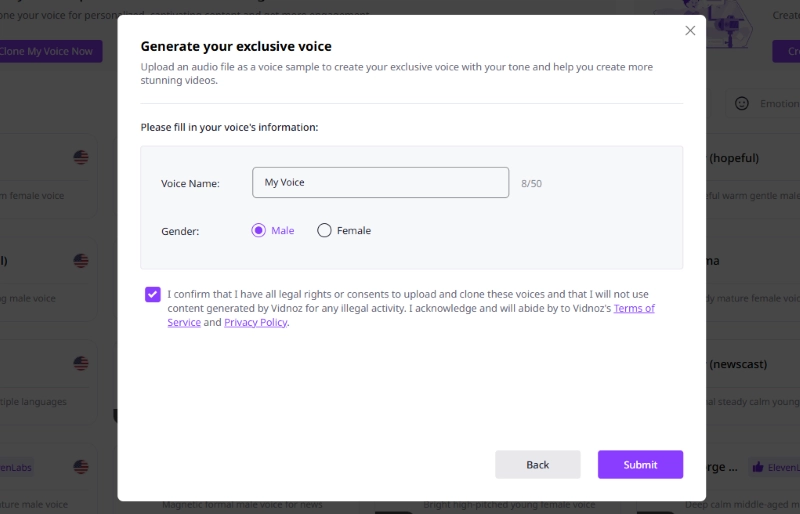Screen dimensions: 800x514
Task: Click into the Voice Name text field
Action: pyautogui.click(x=380, y=183)
